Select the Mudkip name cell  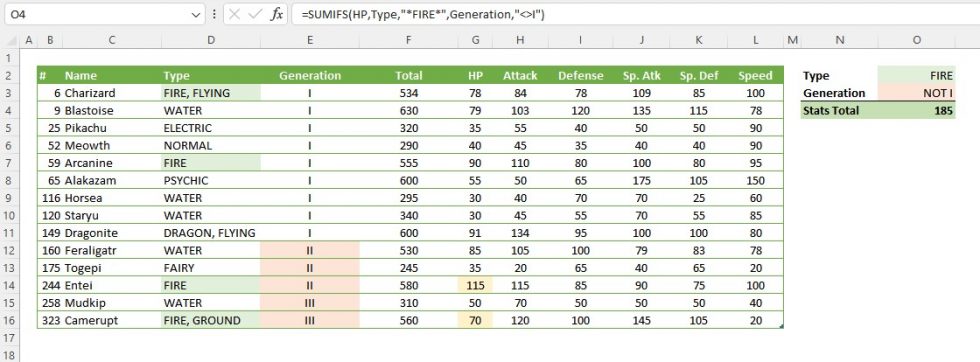(111, 303)
